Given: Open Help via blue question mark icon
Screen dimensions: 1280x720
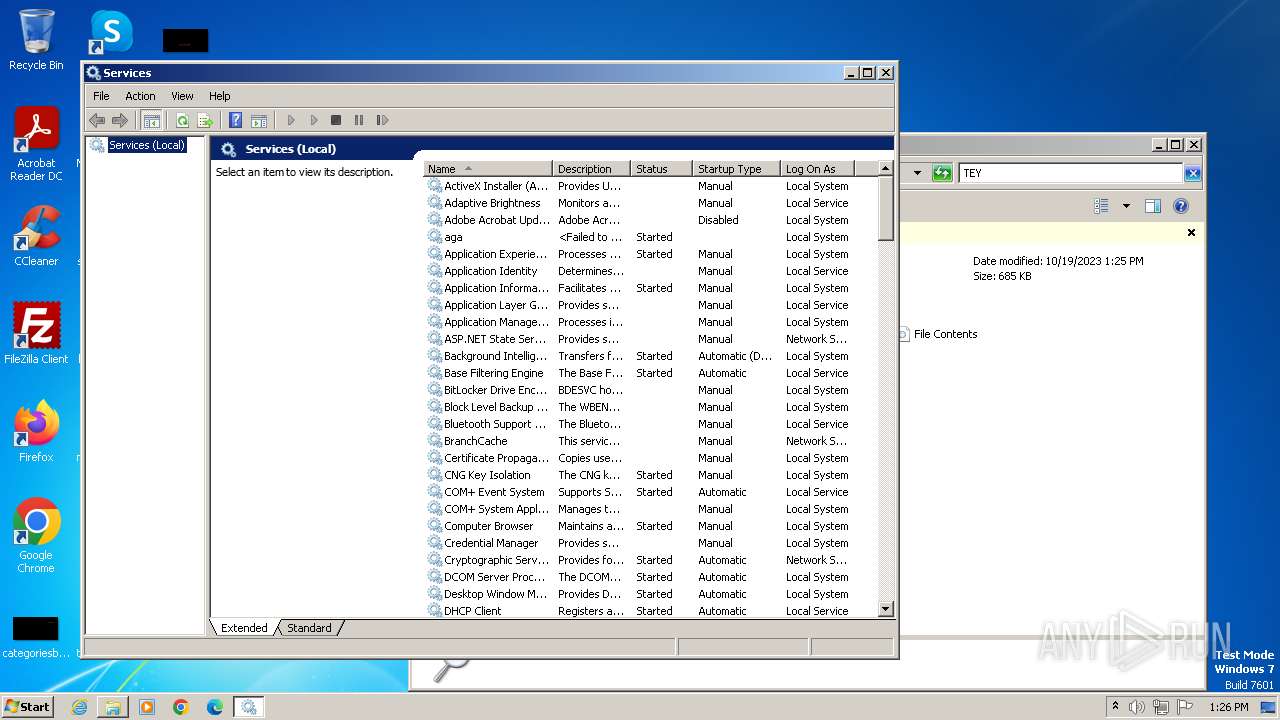Looking at the screenshot, I should pos(236,120).
